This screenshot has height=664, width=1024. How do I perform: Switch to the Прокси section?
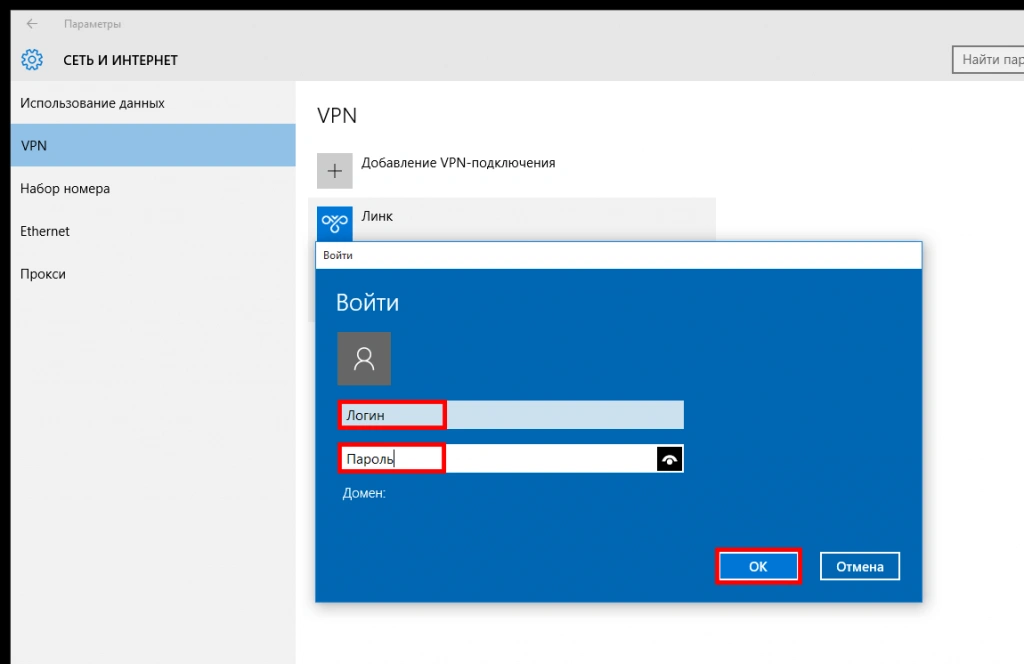(x=43, y=274)
